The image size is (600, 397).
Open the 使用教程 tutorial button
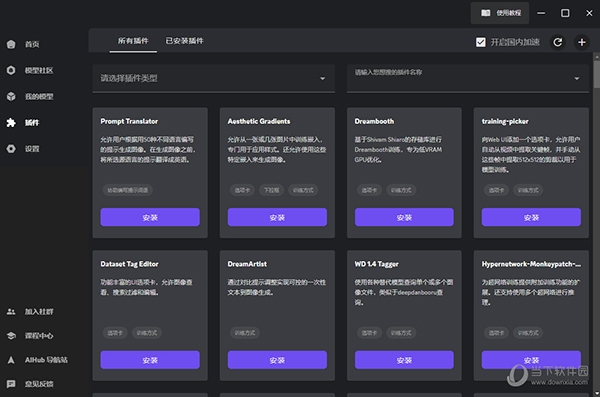(x=500, y=13)
